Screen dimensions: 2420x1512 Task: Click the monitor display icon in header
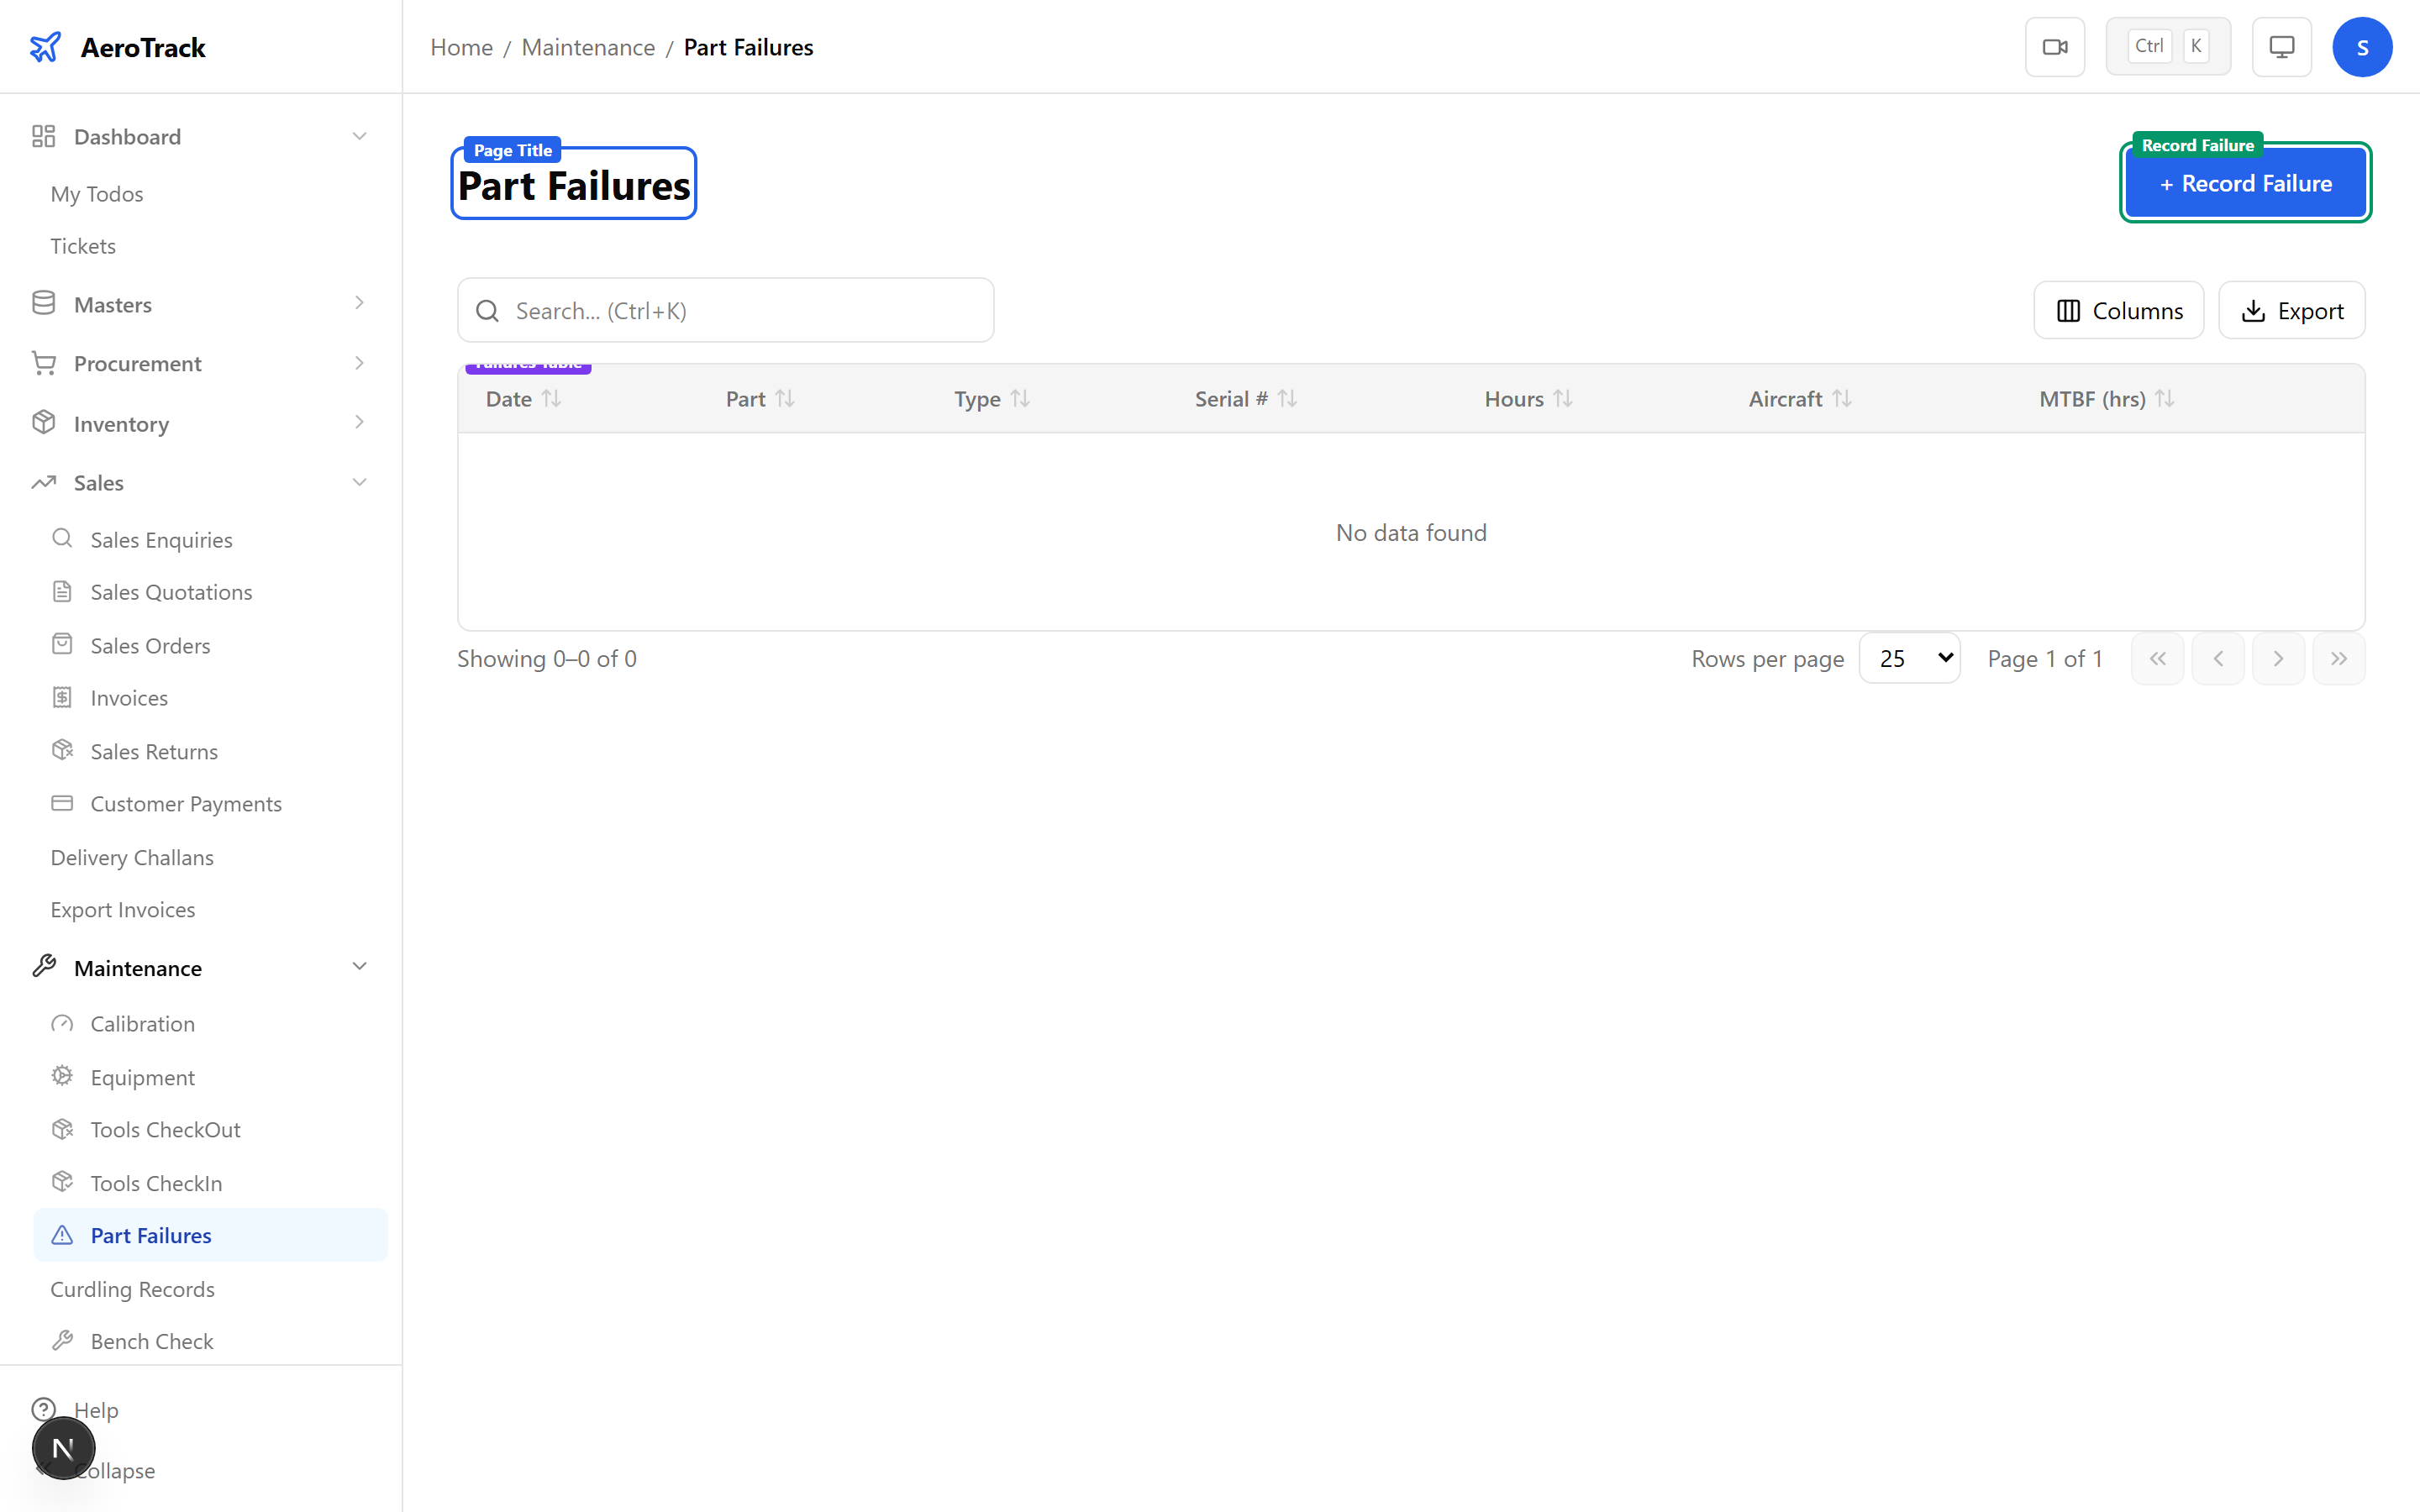pos(2281,47)
